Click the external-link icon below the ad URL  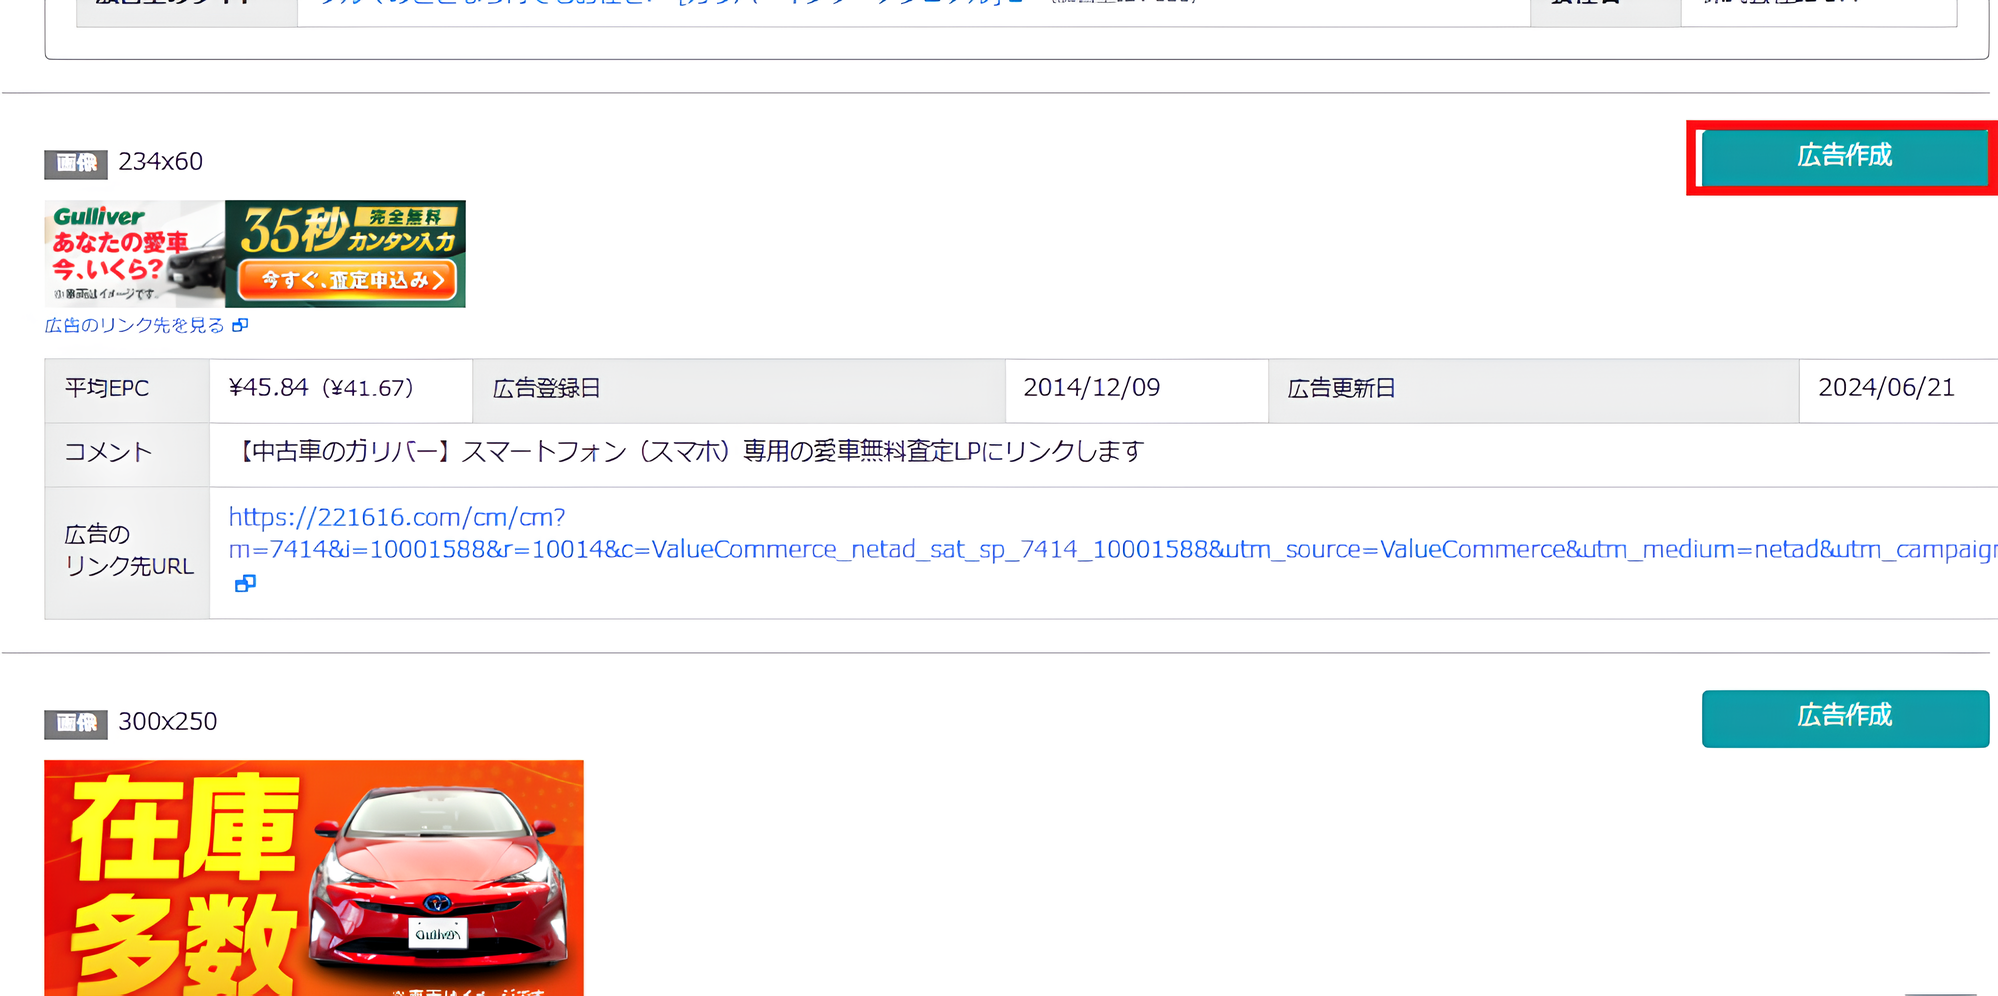coord(245,584)
